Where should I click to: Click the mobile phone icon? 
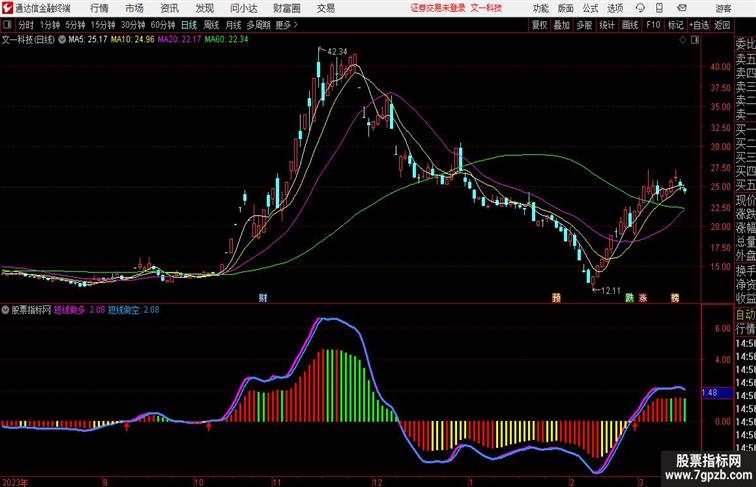point(659,8)
